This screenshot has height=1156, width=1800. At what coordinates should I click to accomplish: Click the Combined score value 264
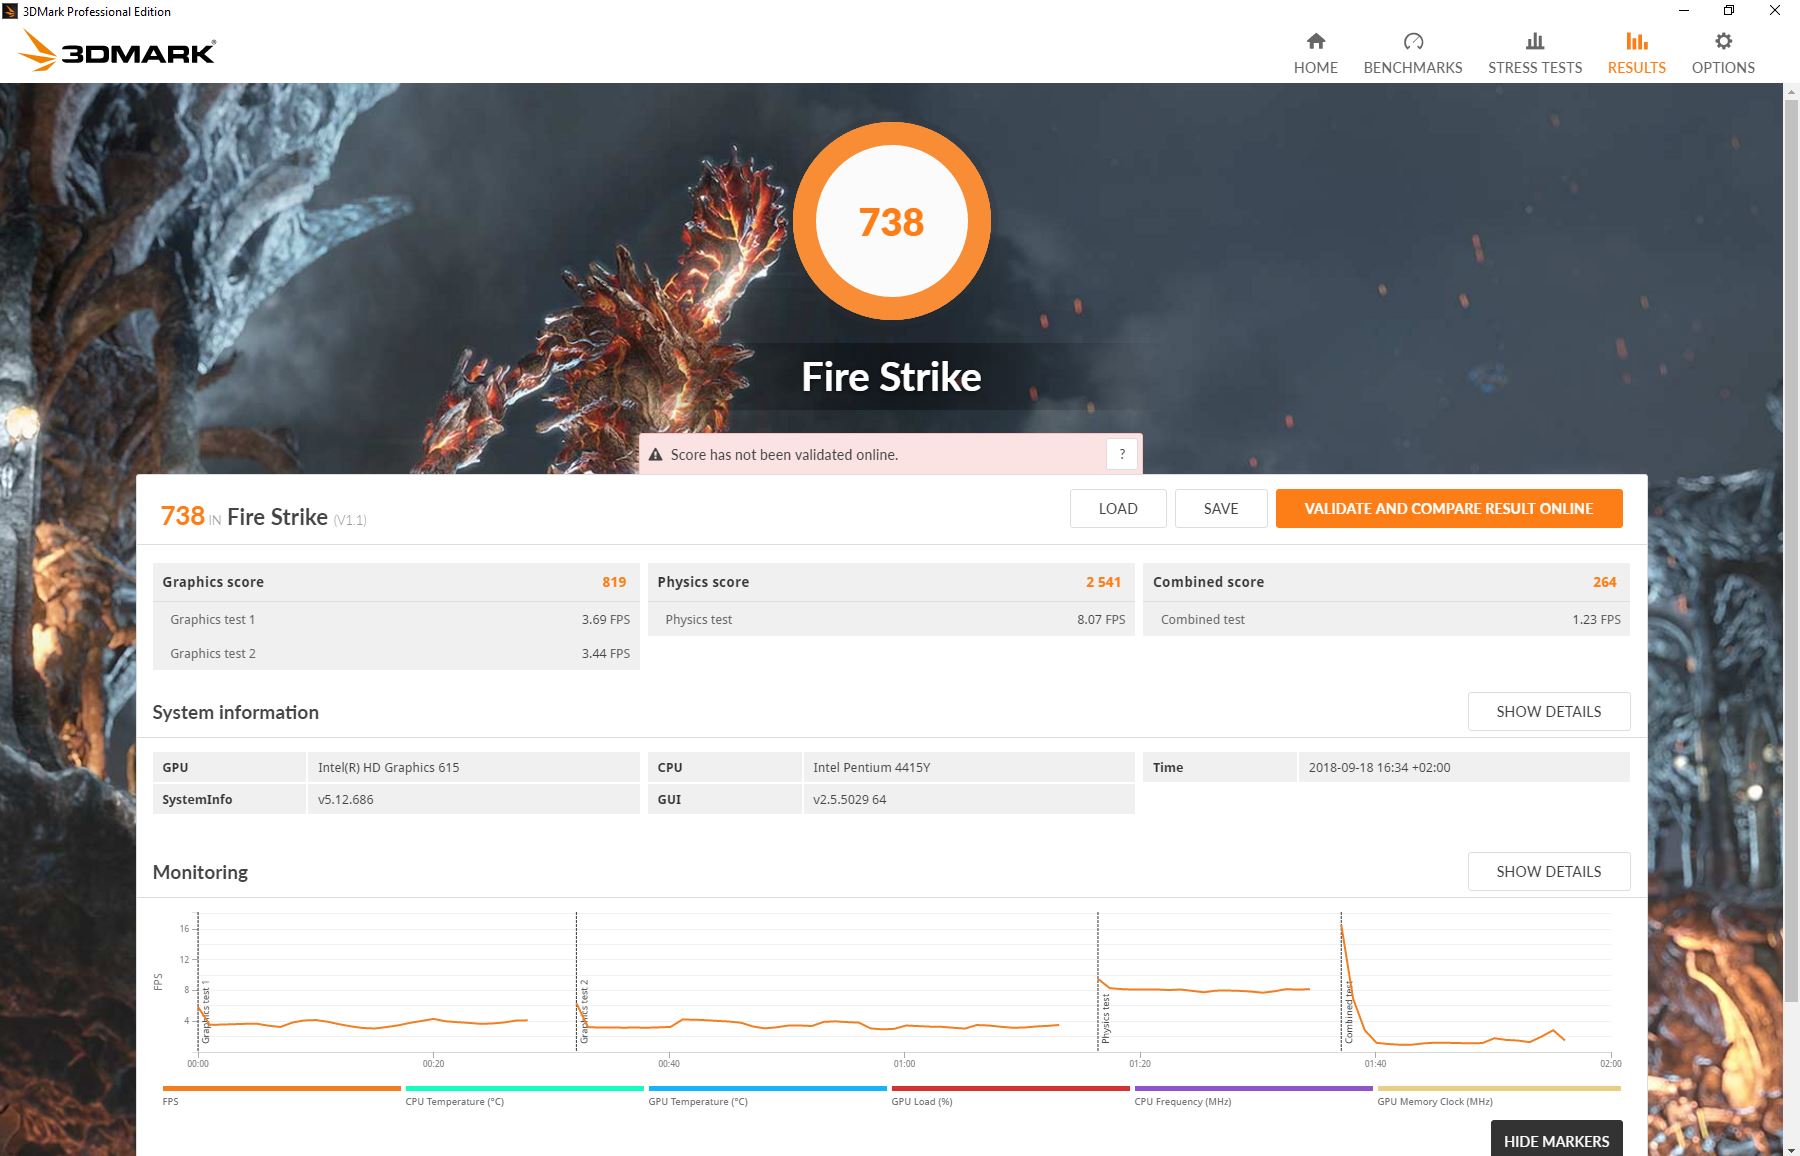1604,582
